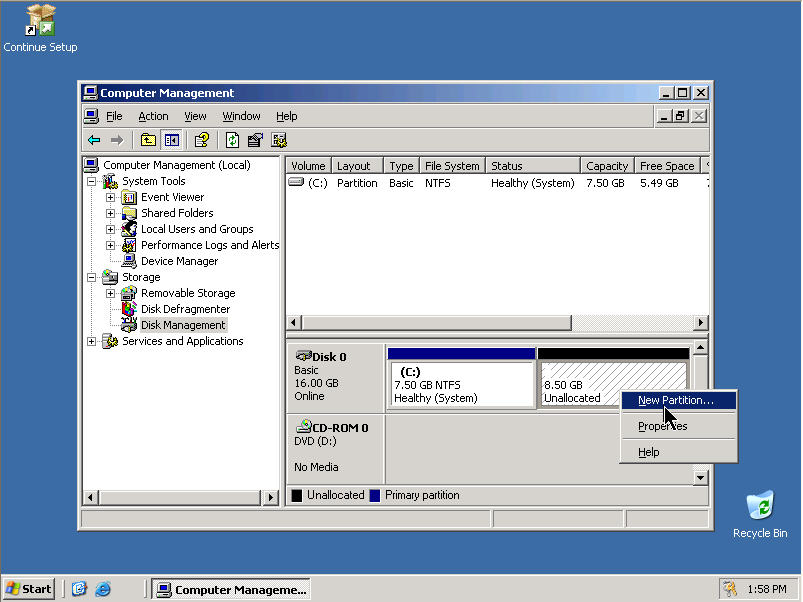
Task: Expand the Local Users and Groups node
Action: point(110,229)
